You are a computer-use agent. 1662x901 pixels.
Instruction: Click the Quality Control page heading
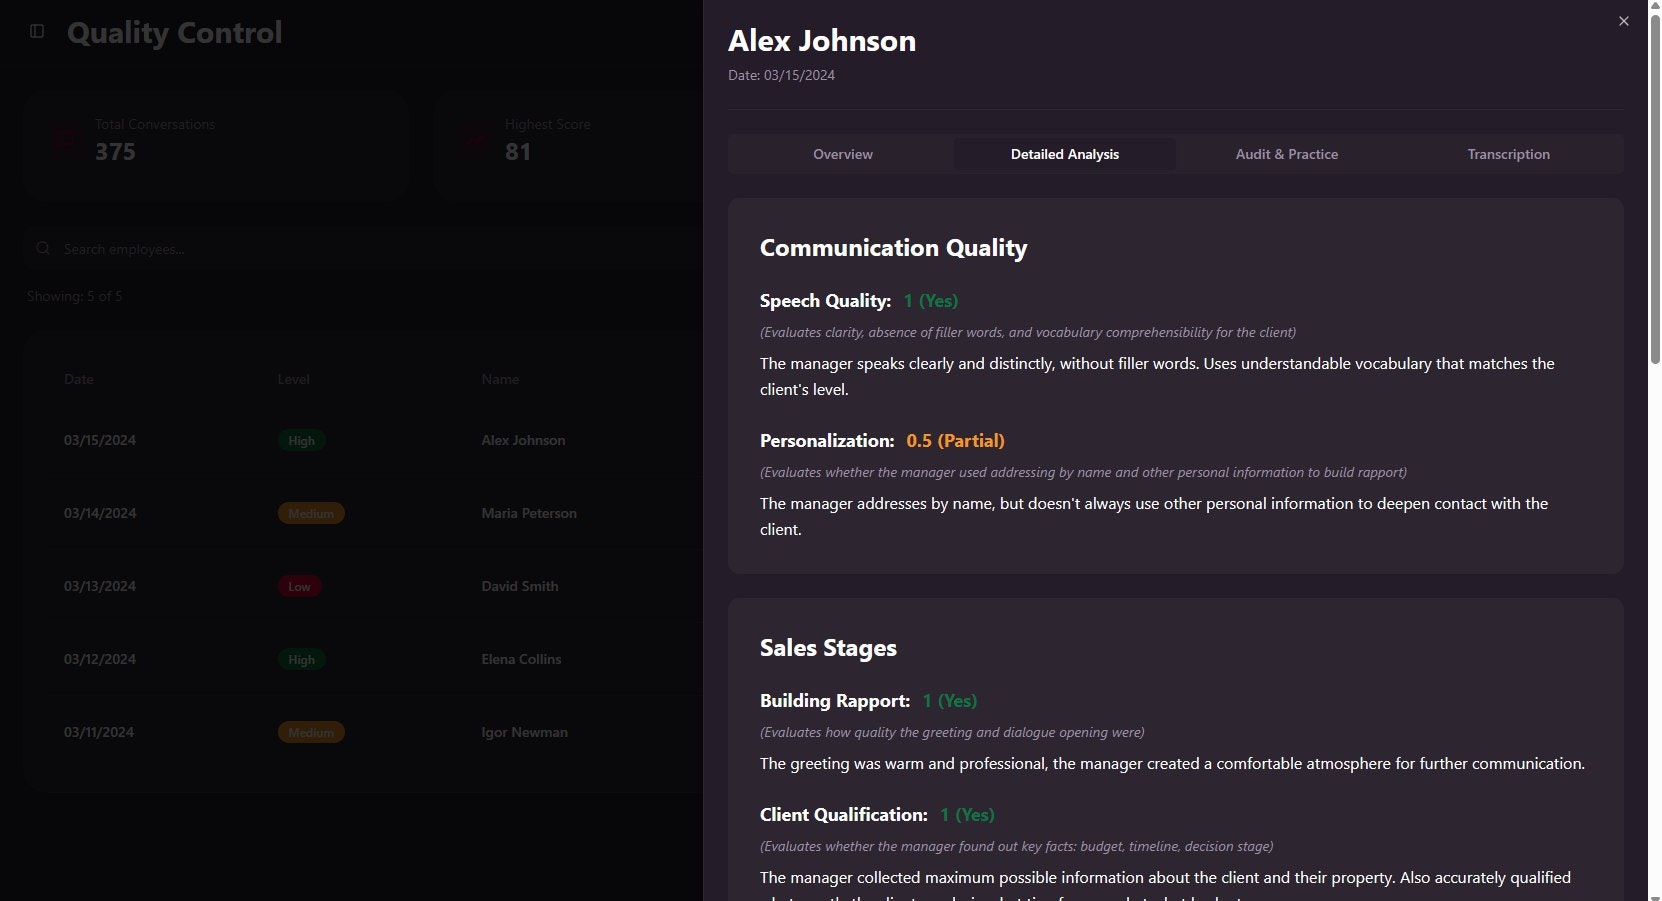[174, 32]
